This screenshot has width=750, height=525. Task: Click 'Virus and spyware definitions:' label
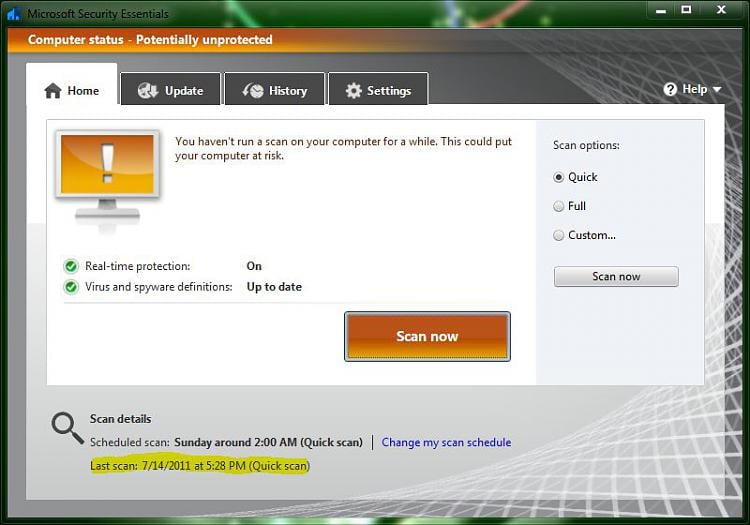159,287
